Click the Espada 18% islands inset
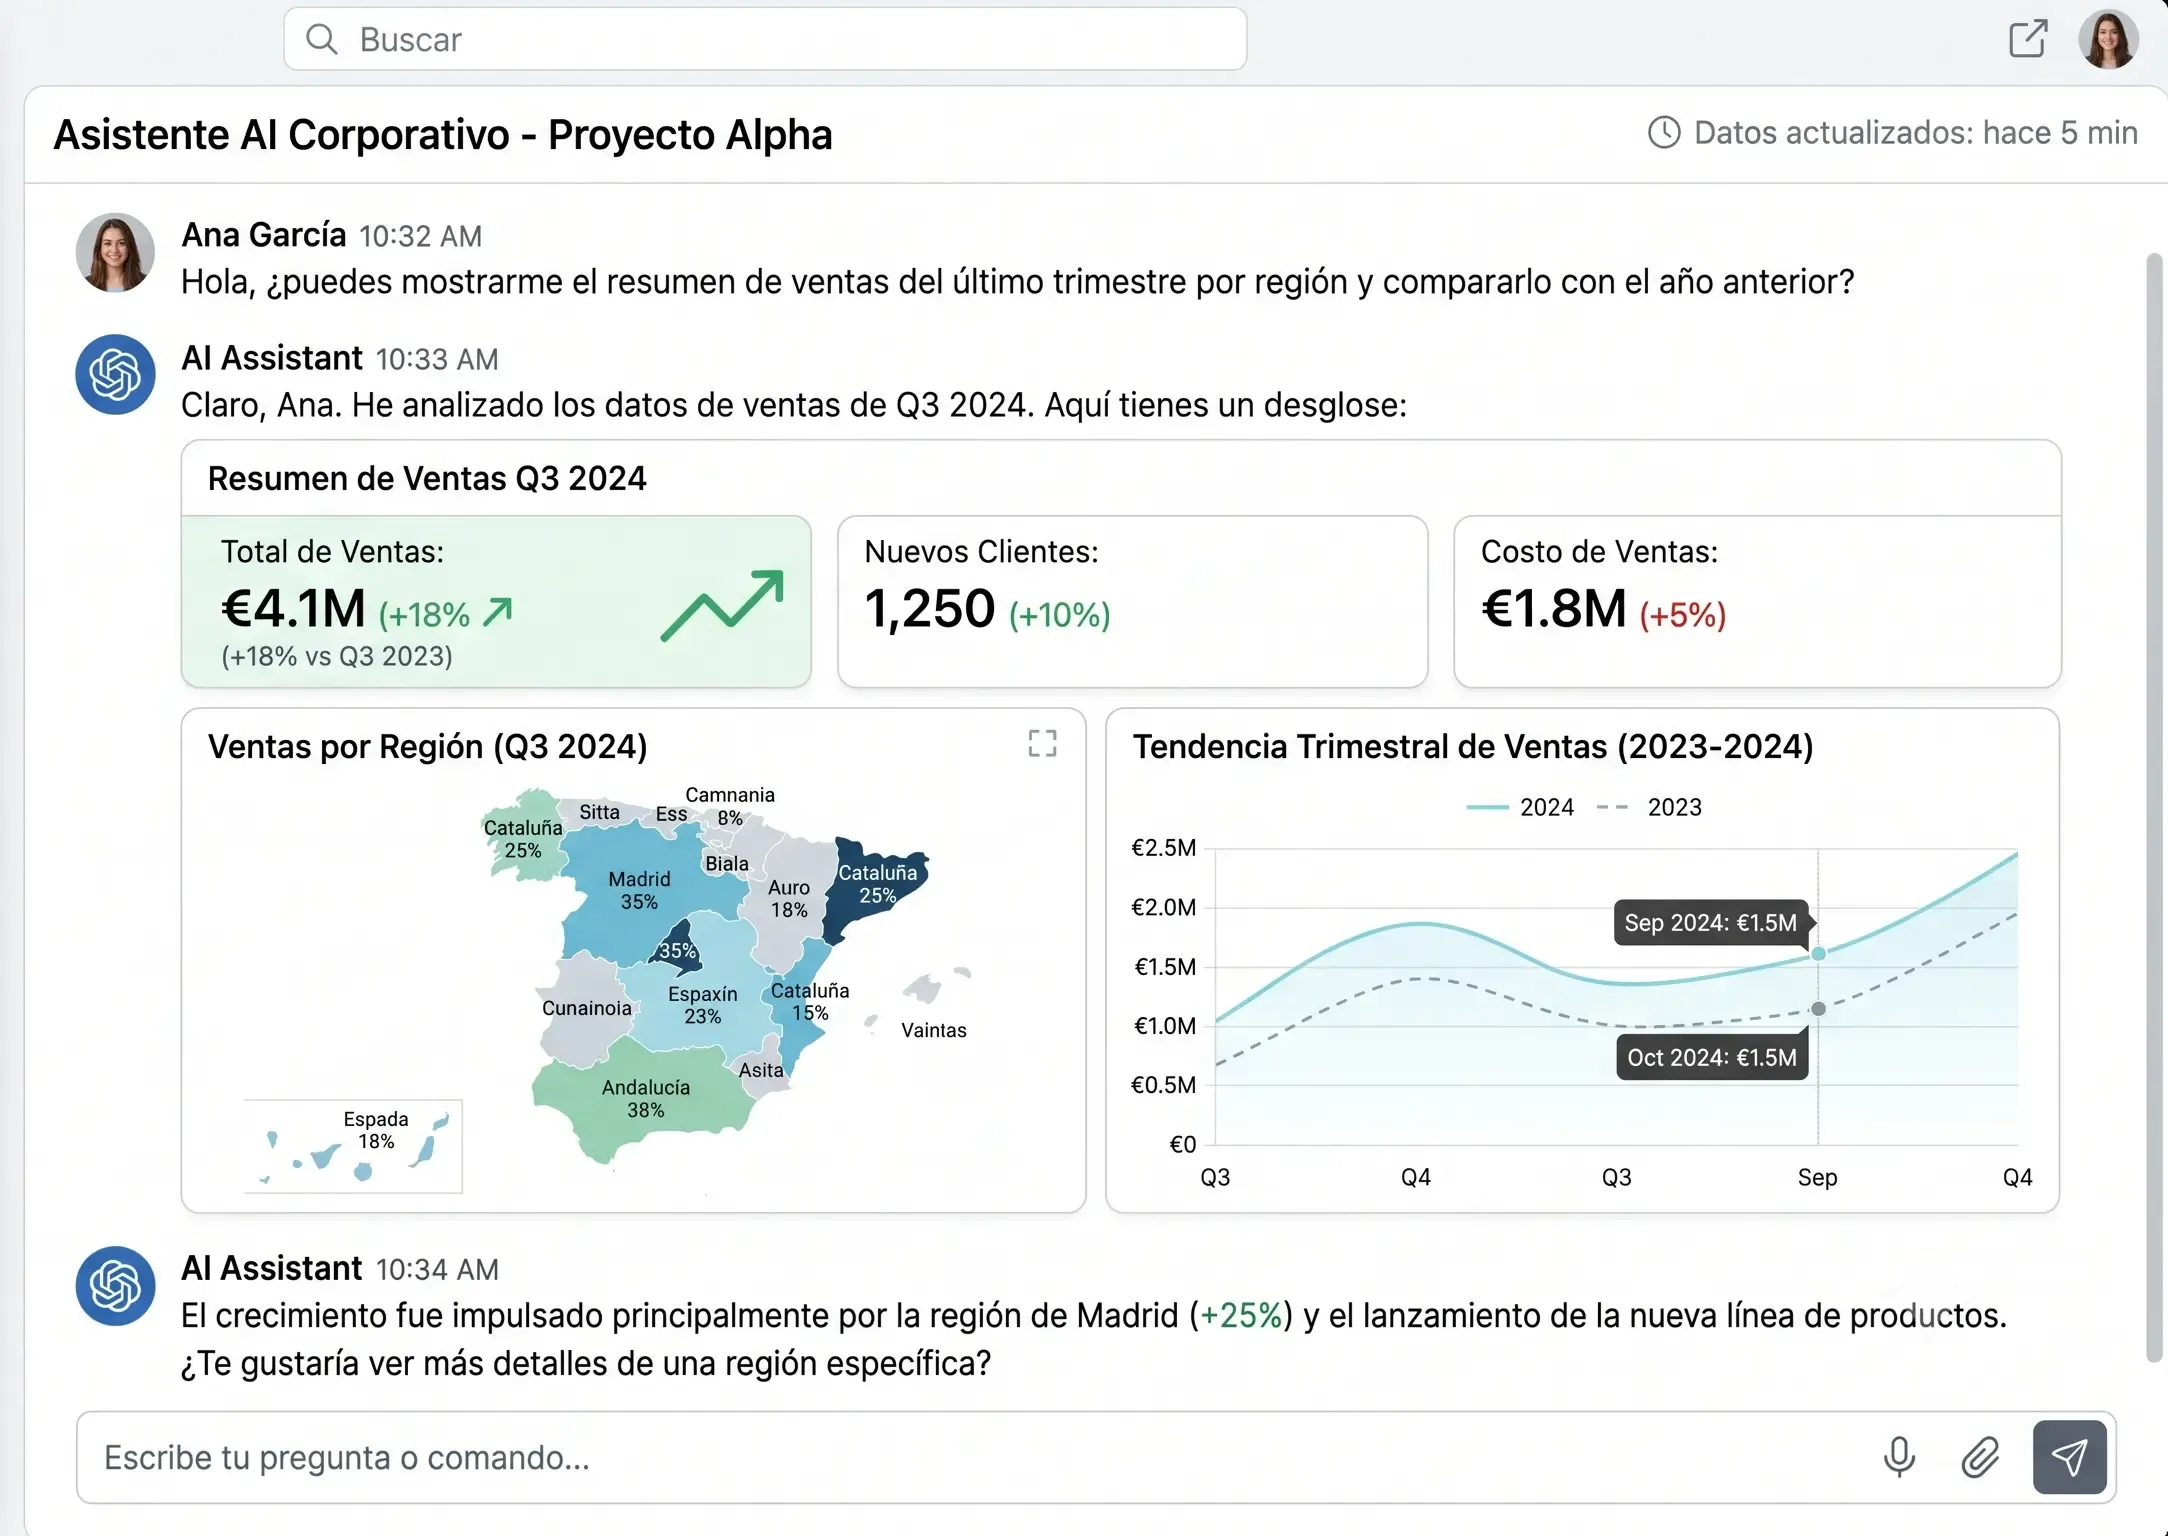This screenshot has width=2168, height=1536. point(353,1146)
